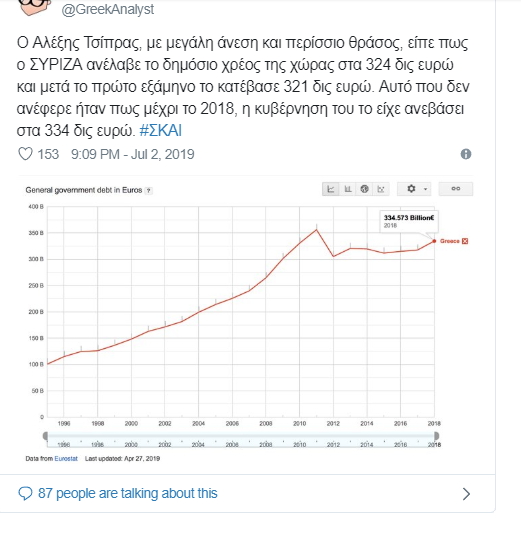
Task: Switch to the bar chart view icon
Action: 348,189
